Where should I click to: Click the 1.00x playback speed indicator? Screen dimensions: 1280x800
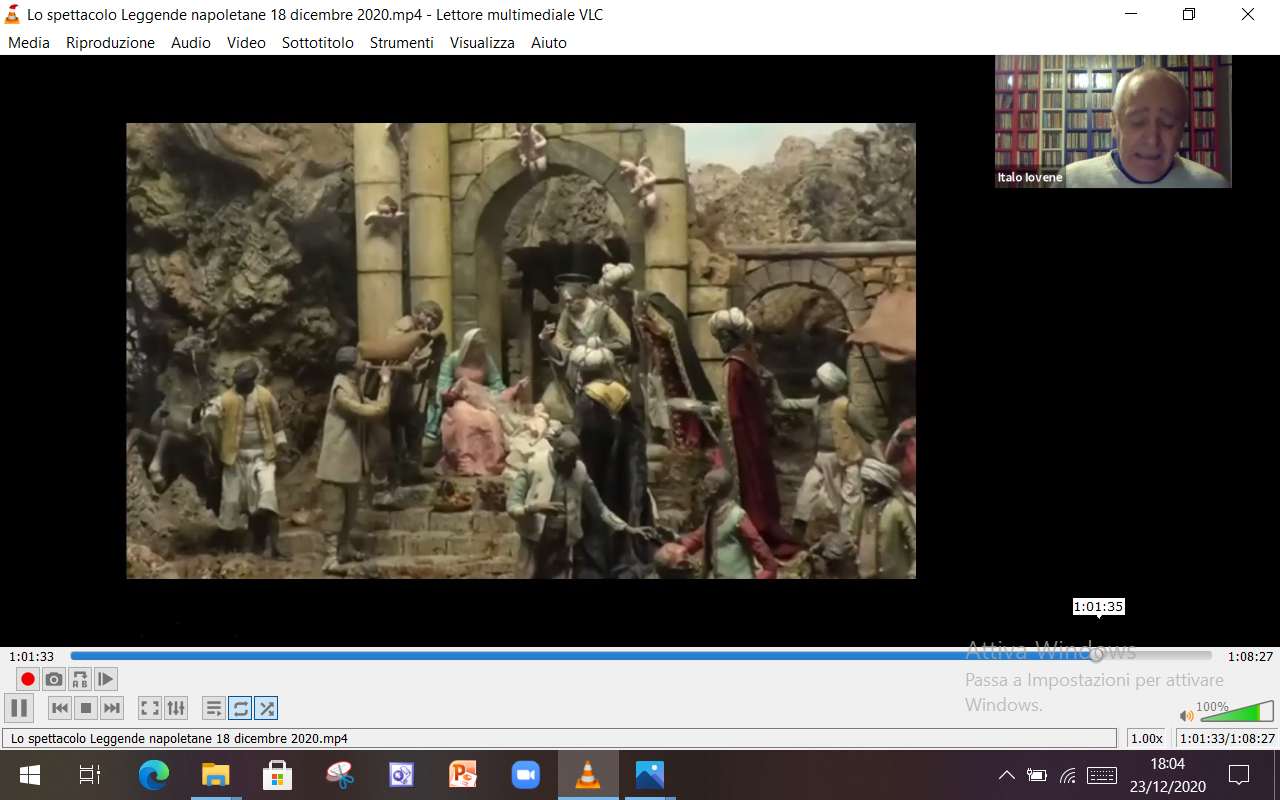(x=1147, y=738)
